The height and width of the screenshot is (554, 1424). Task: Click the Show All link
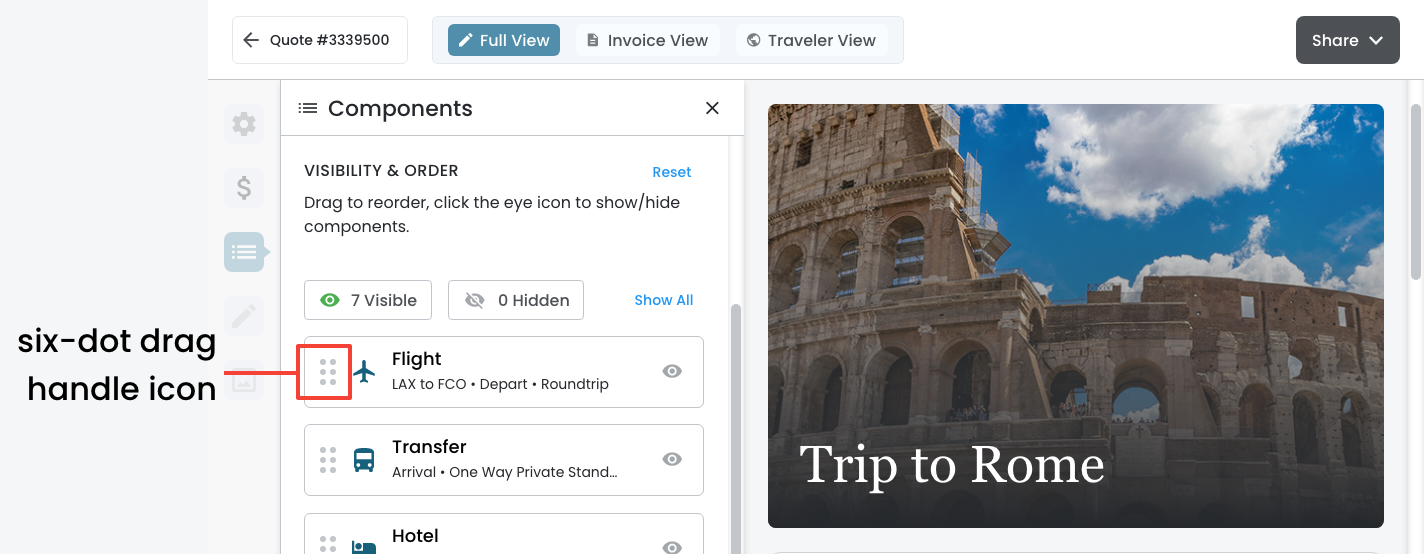pos(663,300)
